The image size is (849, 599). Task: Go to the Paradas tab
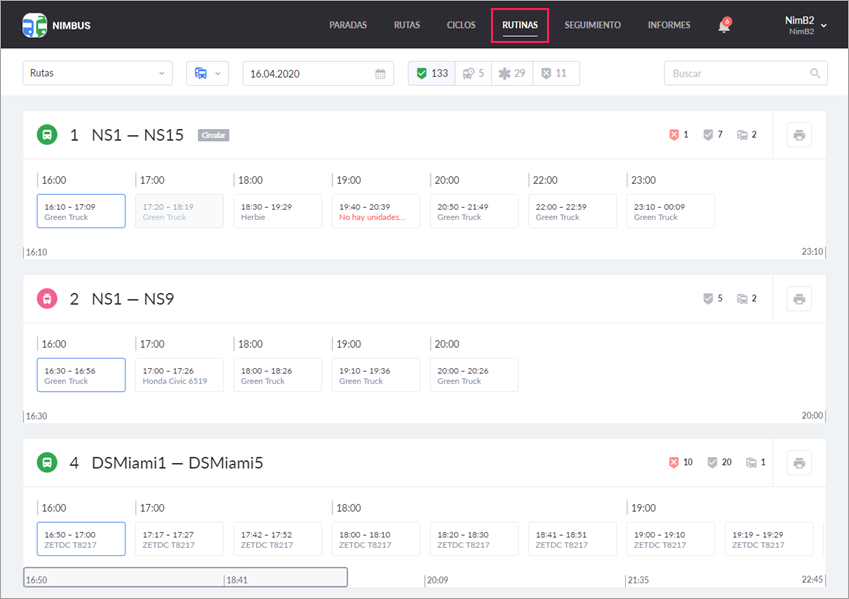point(348,25)
